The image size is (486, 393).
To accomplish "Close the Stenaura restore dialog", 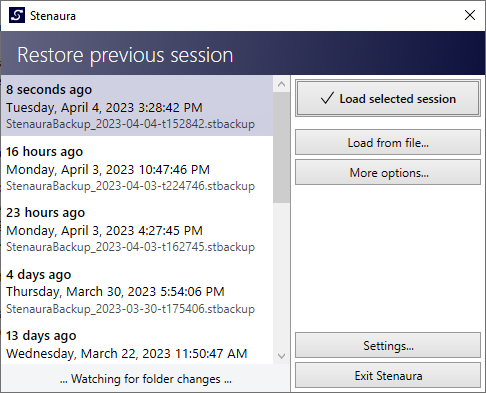I will pos(470,15).
